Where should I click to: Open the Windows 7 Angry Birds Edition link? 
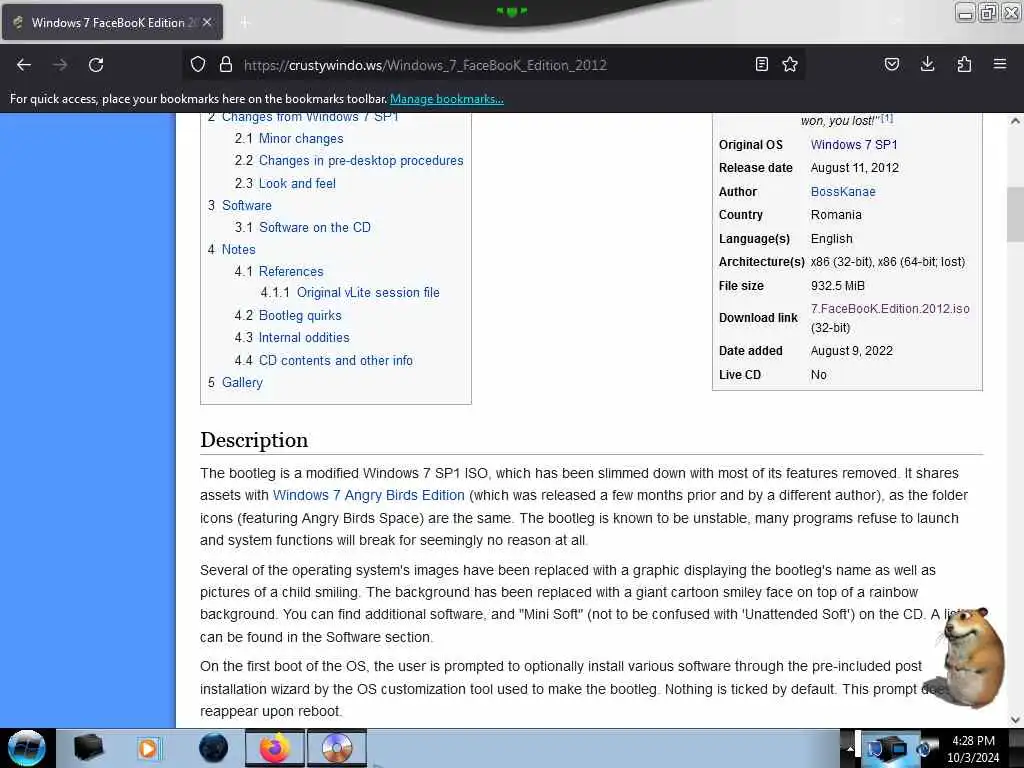pos(368,495)
